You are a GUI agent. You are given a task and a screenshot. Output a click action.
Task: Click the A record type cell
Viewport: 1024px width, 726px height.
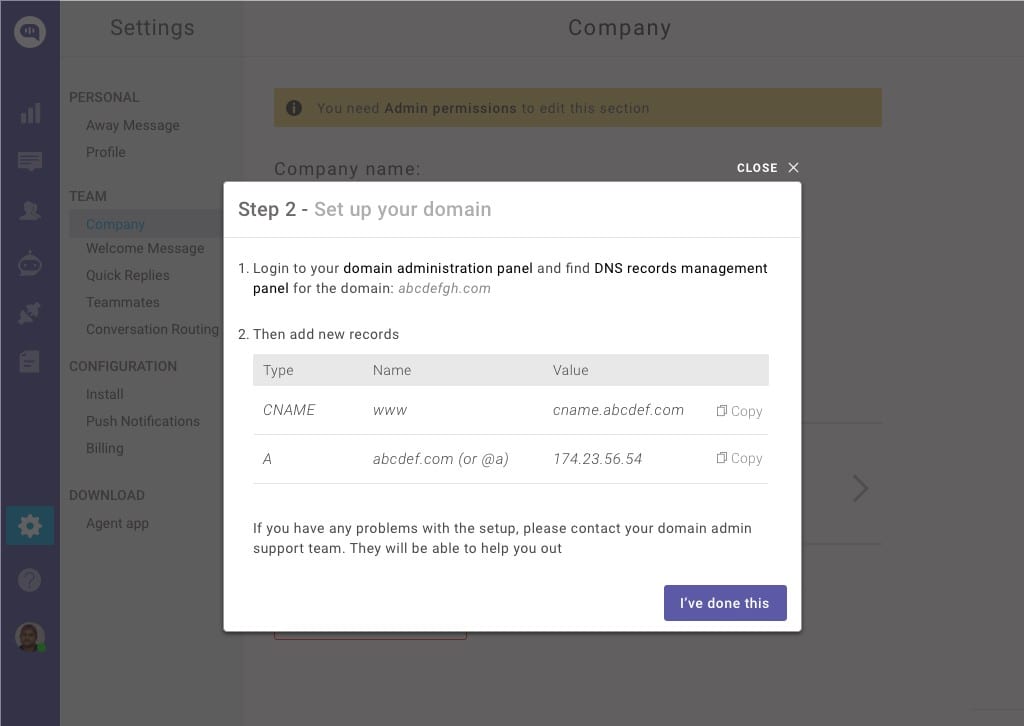pos(267,459)
